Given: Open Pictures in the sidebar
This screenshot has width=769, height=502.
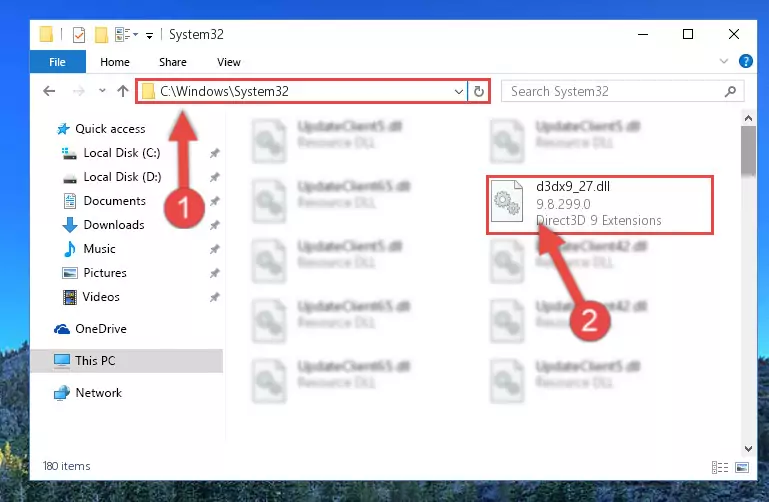Looking at the screenshot, I should pos(94,273).
